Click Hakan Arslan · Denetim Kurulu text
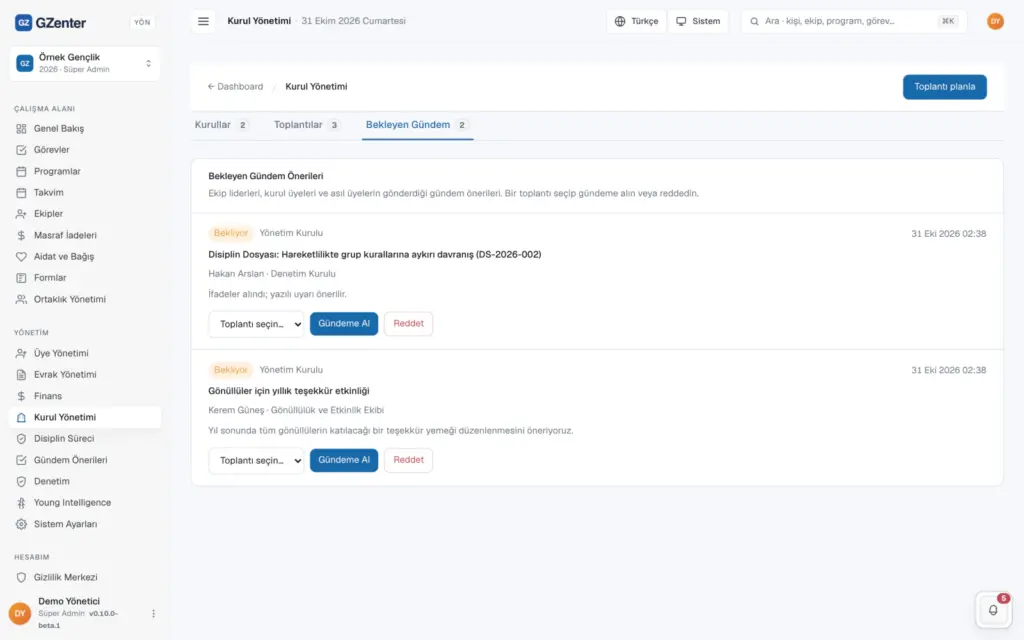 272,274
